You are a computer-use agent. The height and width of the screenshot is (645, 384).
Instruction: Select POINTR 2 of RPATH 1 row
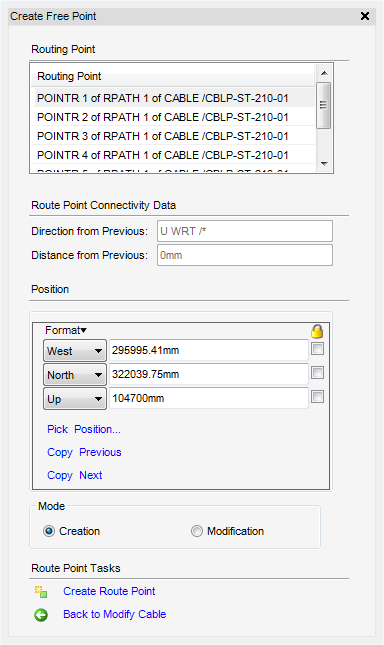[x=173, y=117]
